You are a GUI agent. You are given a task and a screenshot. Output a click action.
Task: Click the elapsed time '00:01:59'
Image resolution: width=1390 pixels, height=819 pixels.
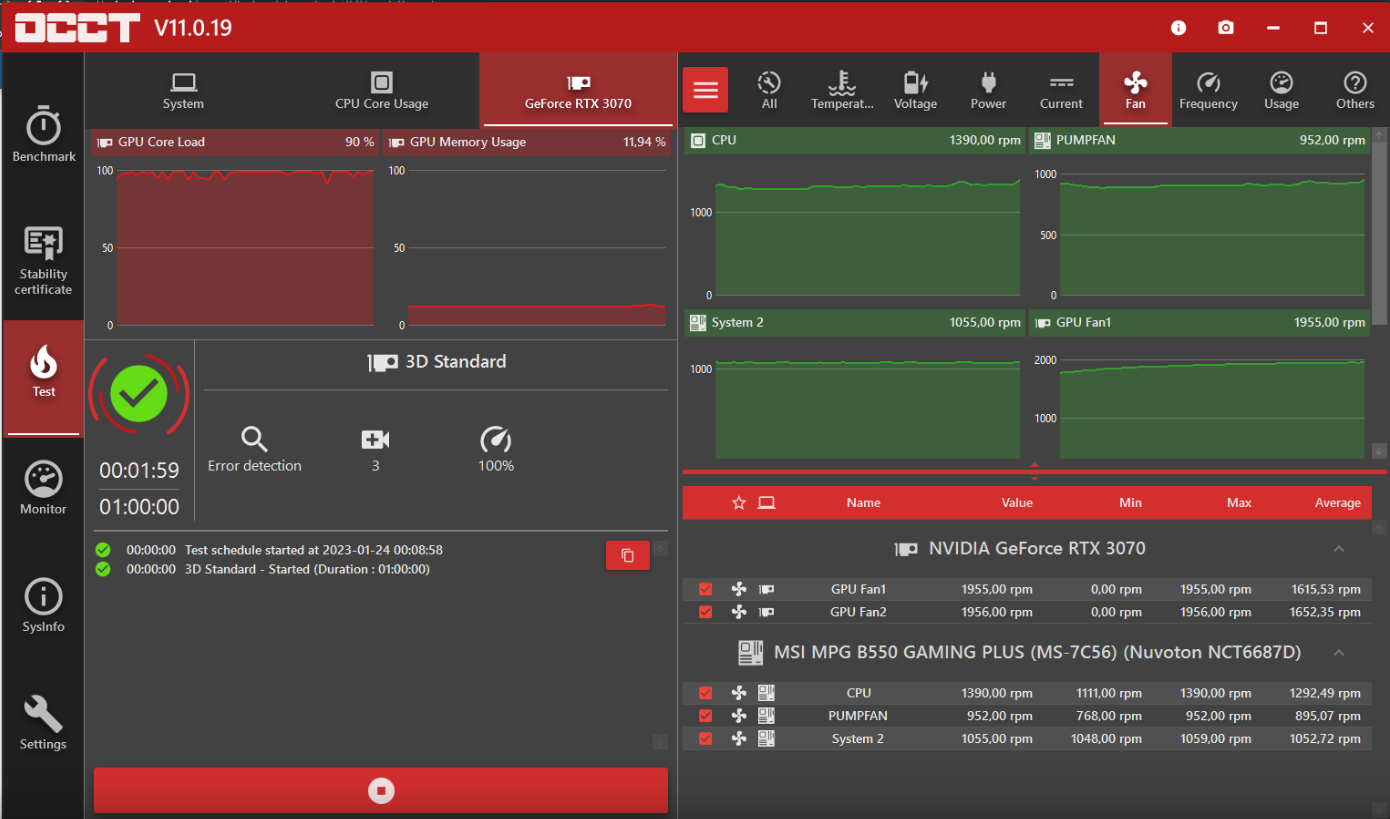[x=139, y=470]
